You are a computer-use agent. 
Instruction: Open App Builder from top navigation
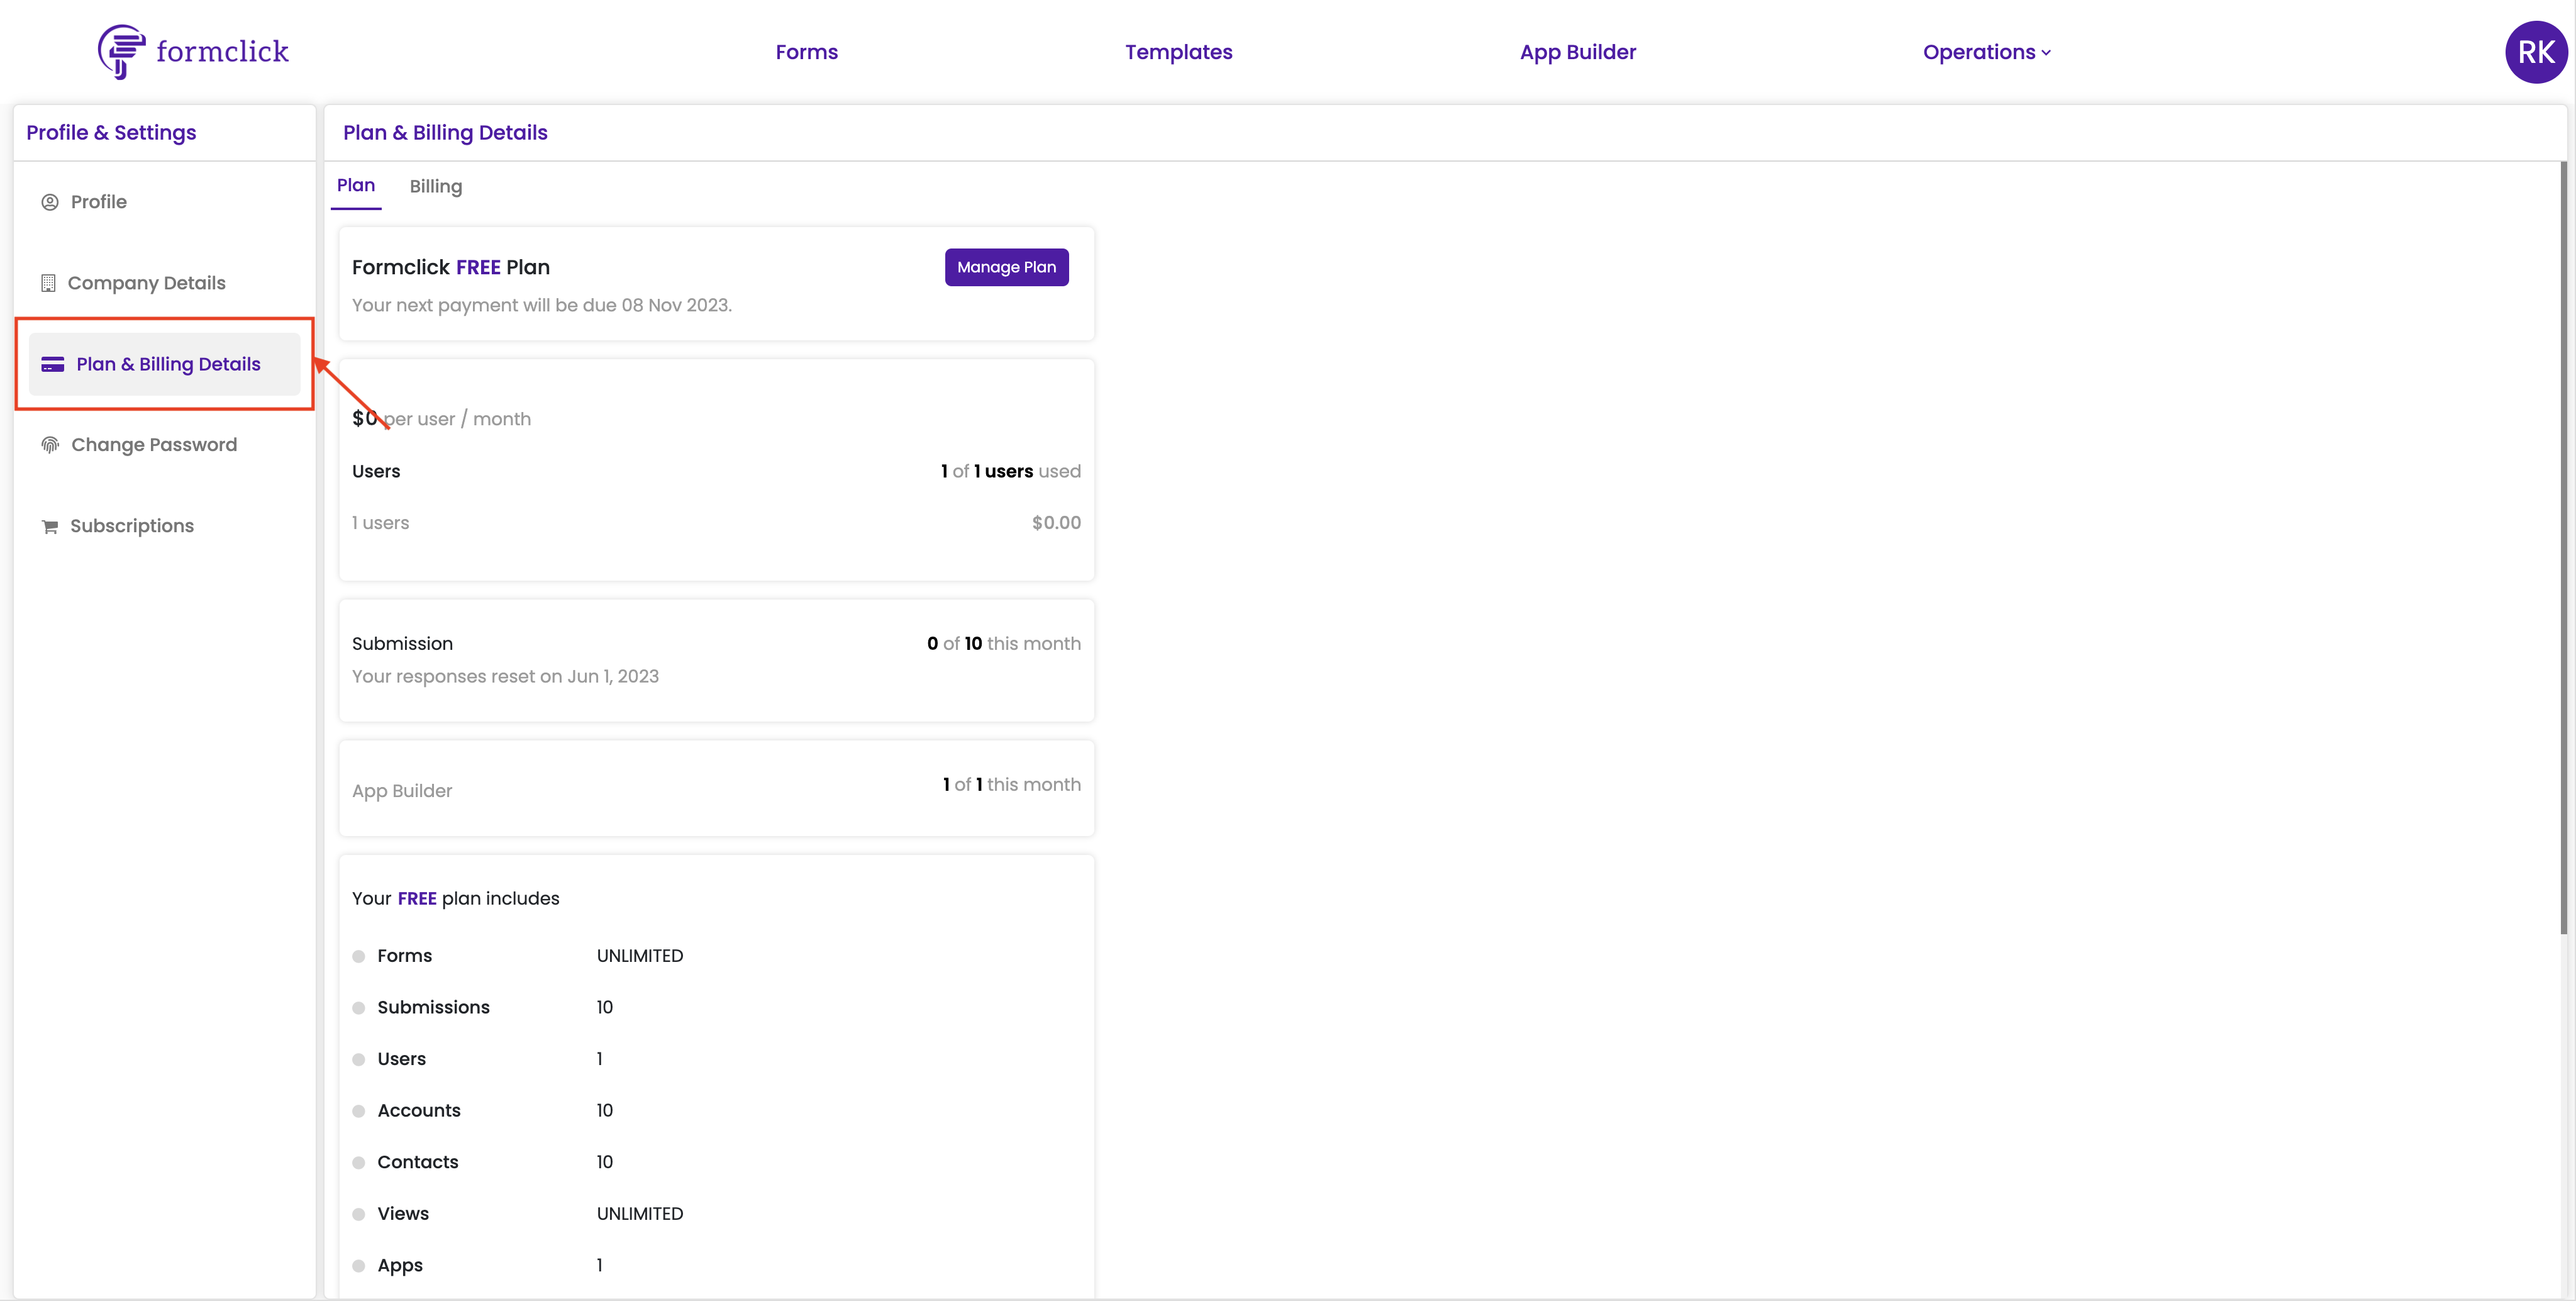click(1577, 52)
